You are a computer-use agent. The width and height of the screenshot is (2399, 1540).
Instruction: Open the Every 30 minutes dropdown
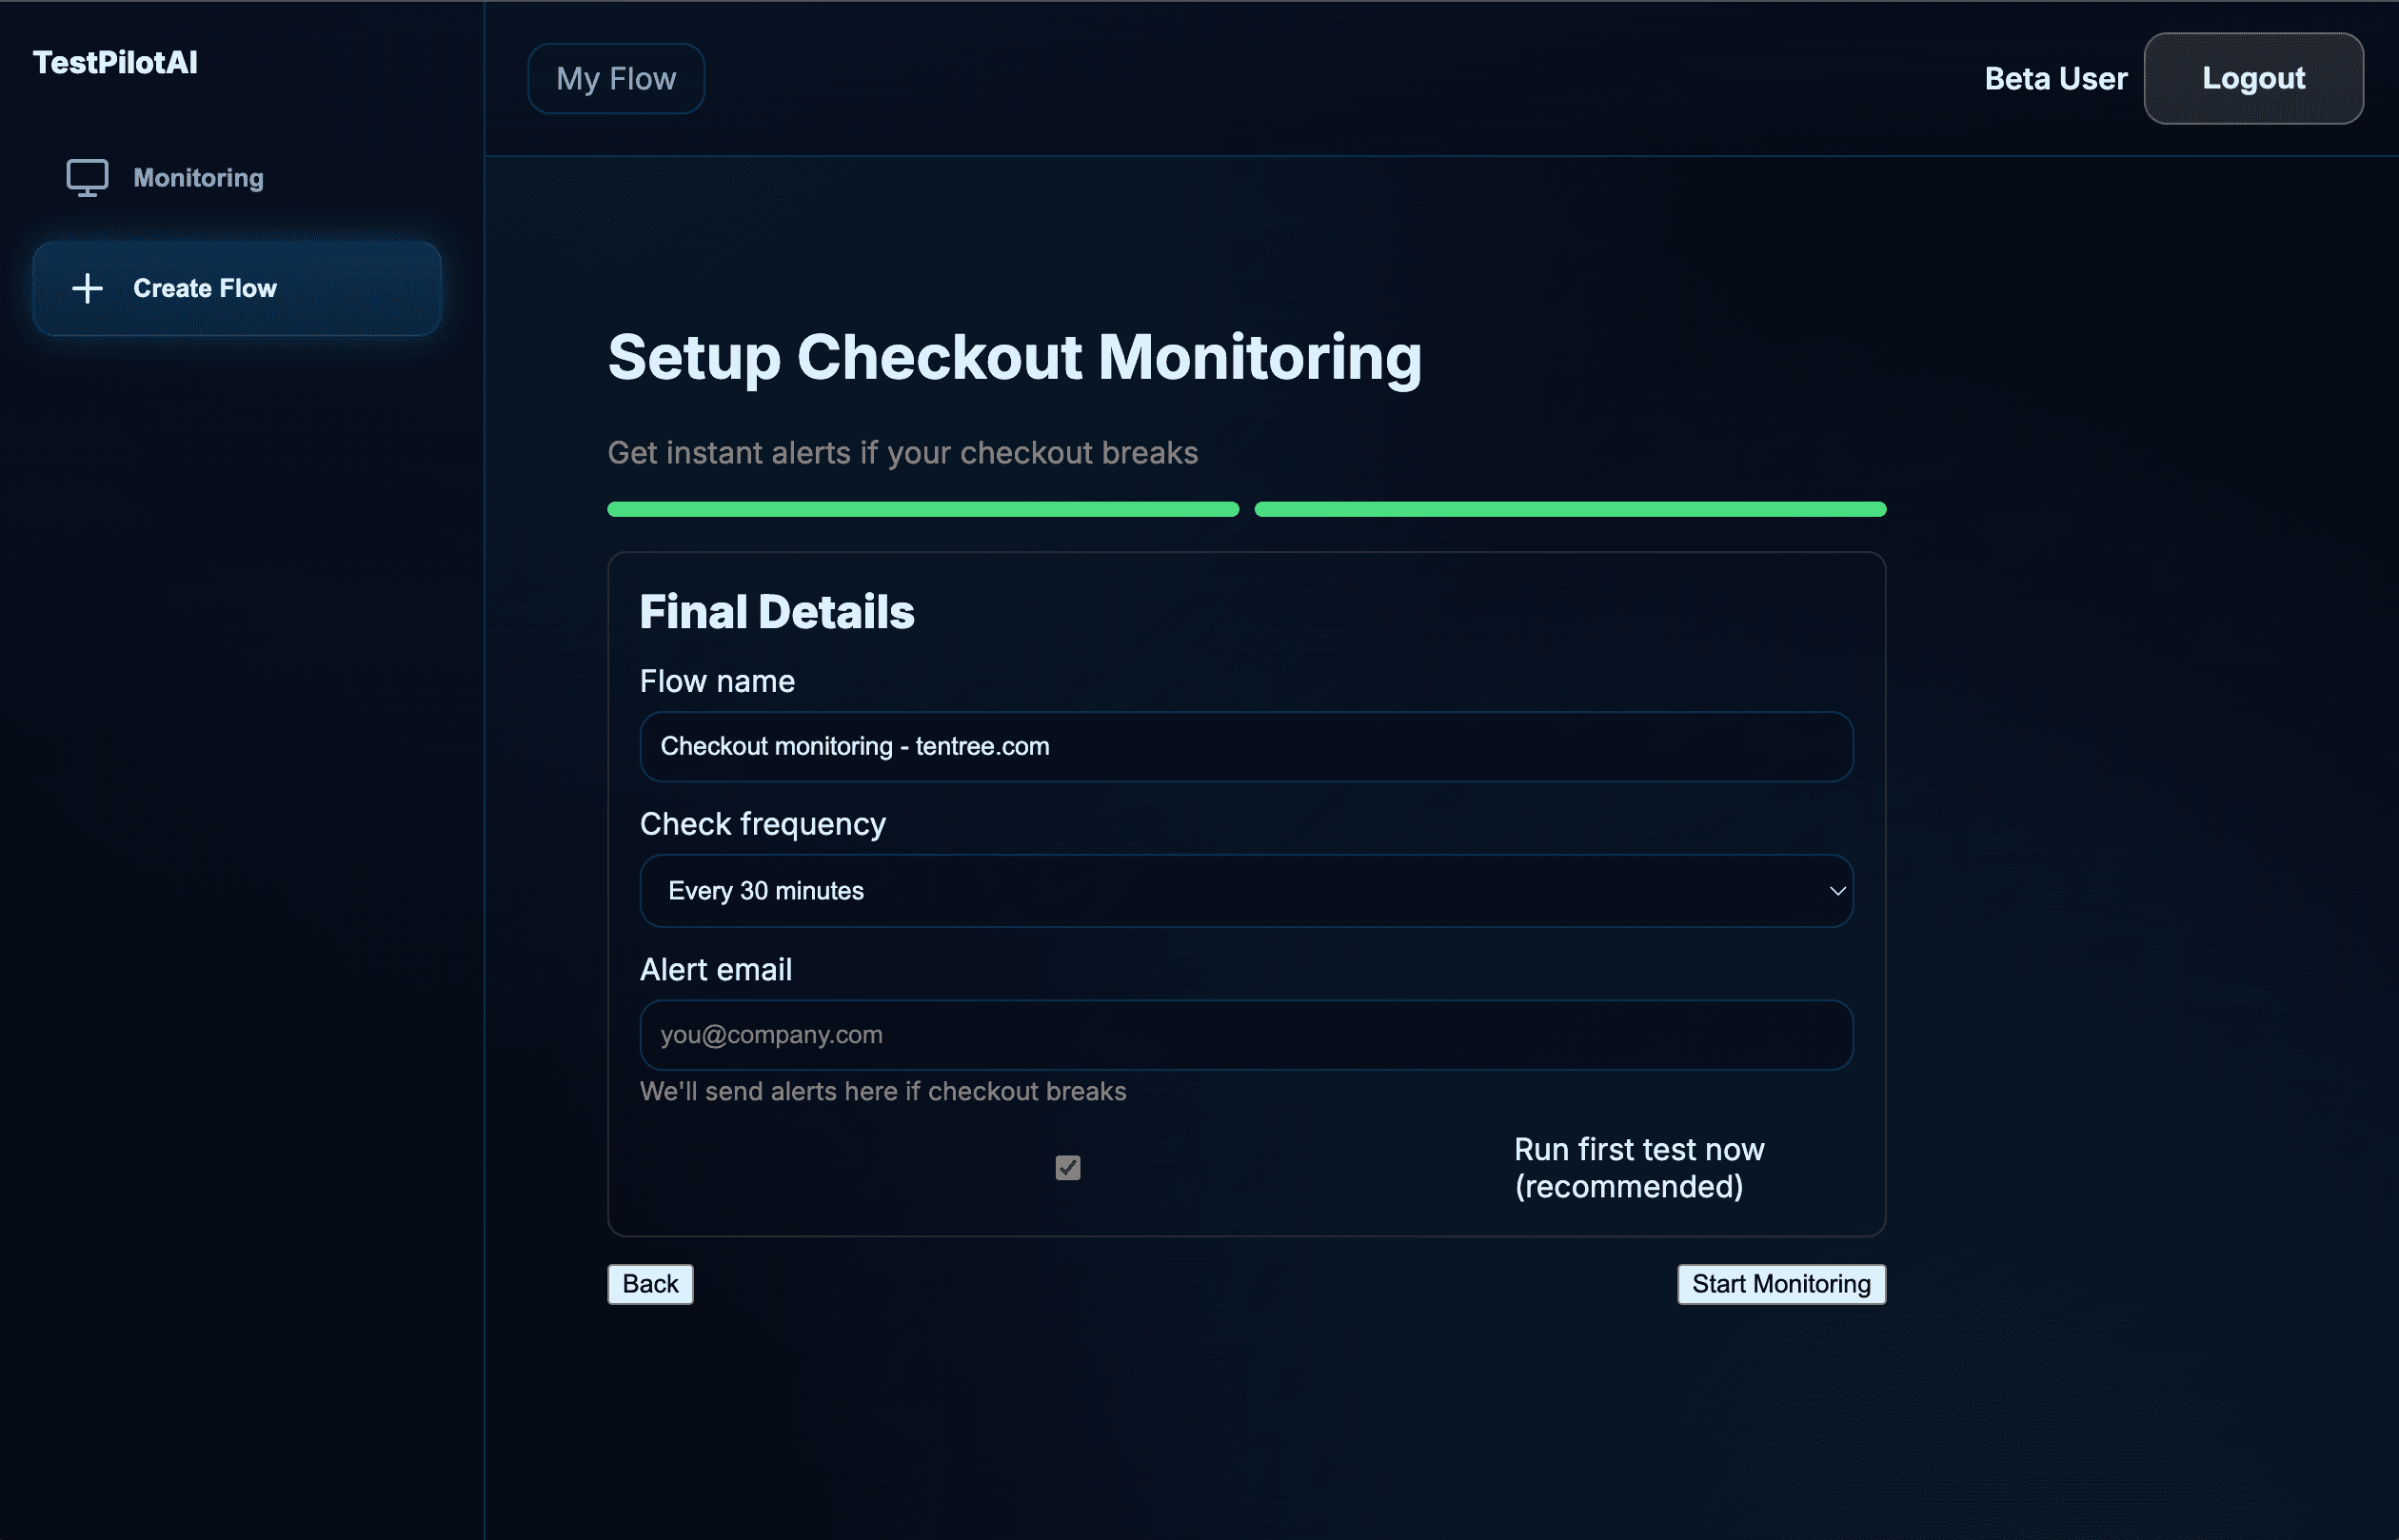click(x=1246, y=890)
